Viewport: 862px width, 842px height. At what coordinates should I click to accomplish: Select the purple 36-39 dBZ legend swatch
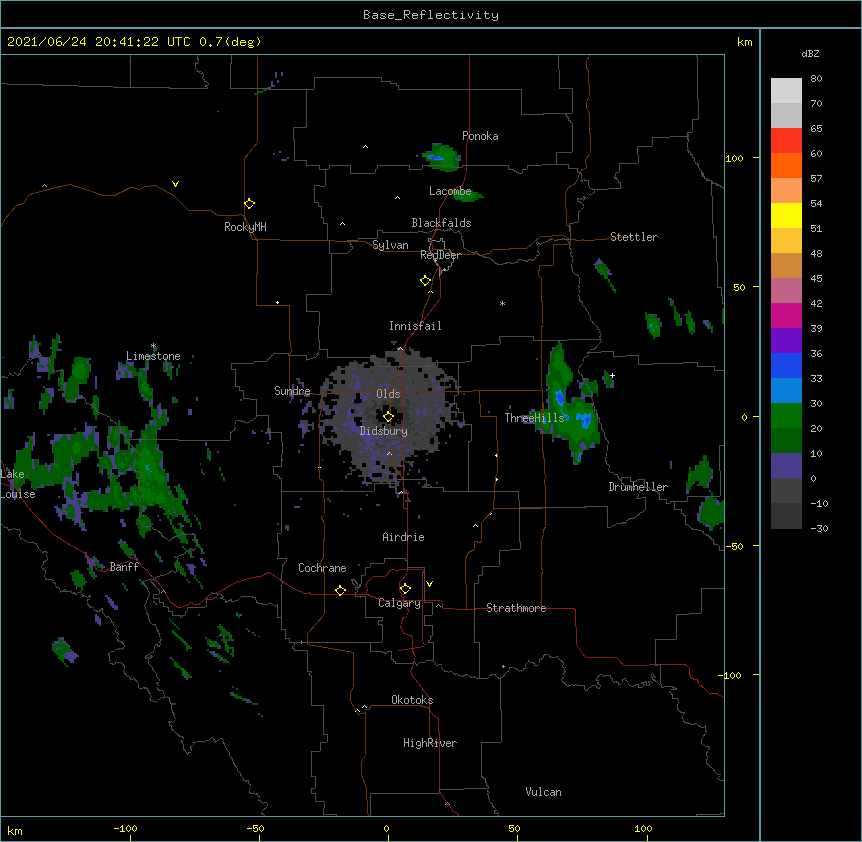click(x=786, y=340)
